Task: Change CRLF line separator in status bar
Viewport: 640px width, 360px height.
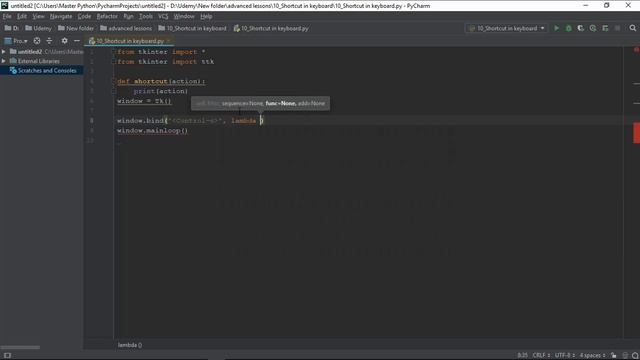Action: (541, 356)
